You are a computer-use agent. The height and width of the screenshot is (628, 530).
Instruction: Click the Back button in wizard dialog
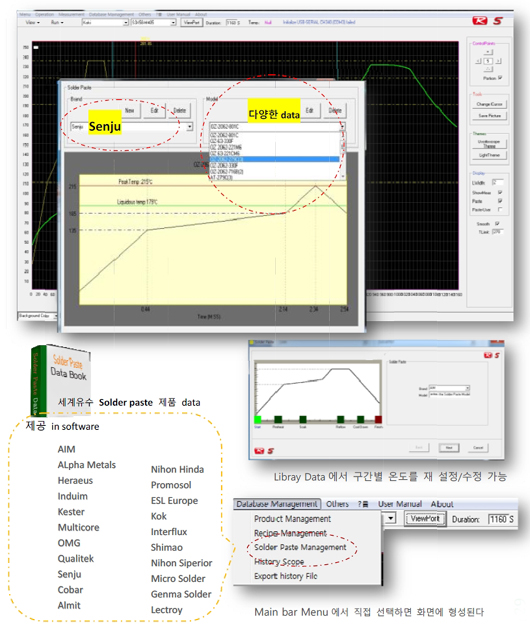coord(419,448)
